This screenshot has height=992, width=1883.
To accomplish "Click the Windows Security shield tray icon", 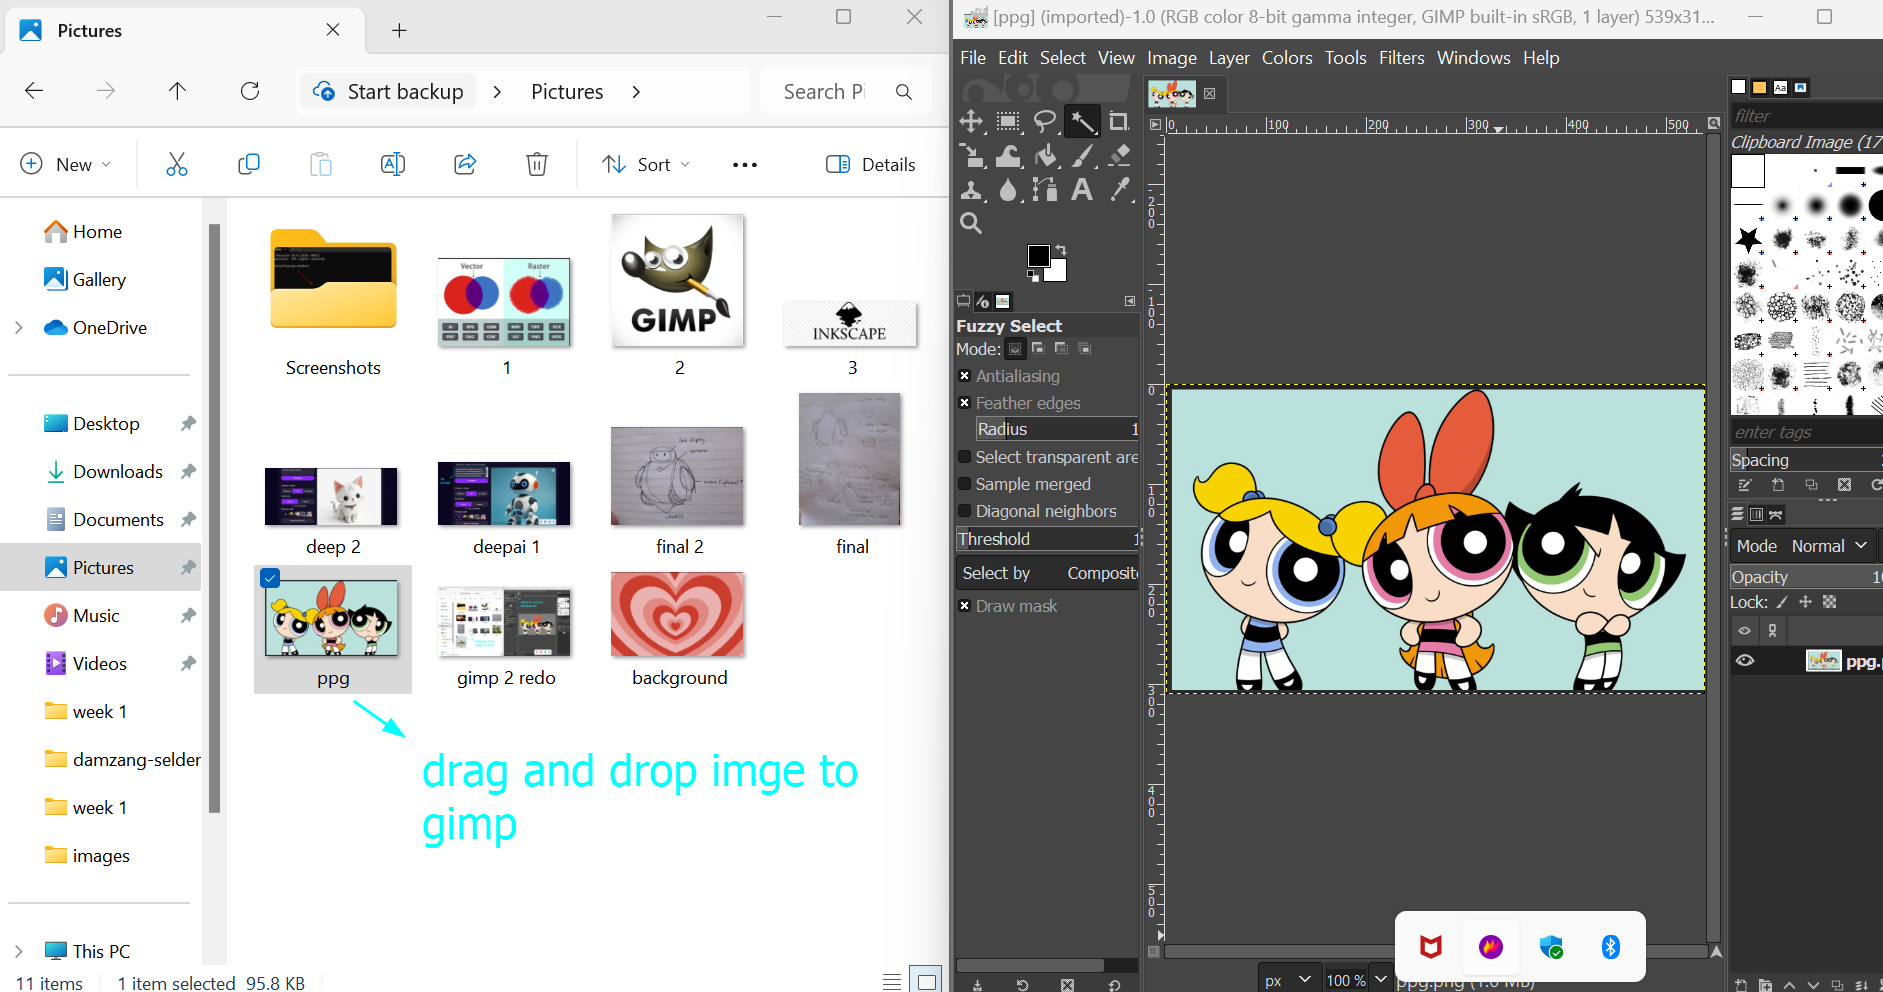I will (1551, 947).
